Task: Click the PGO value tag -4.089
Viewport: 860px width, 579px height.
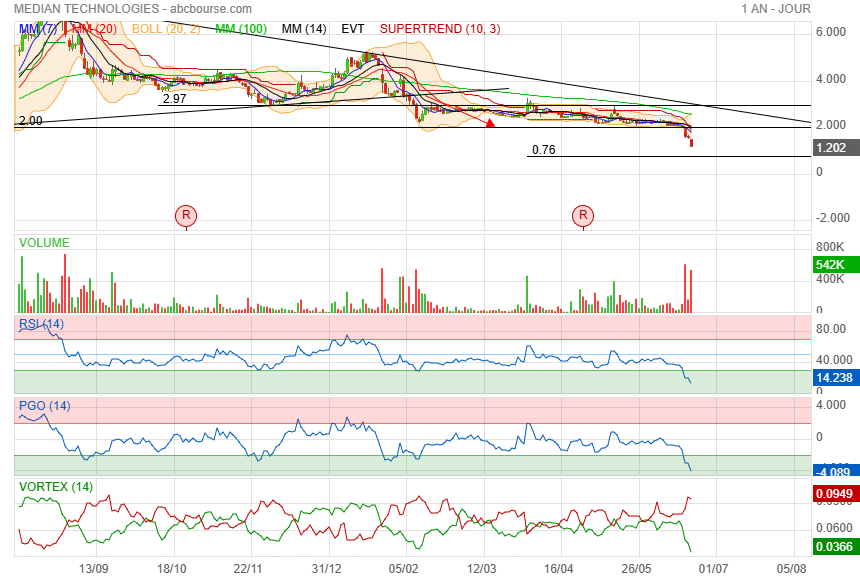Action: pos(834,472)
